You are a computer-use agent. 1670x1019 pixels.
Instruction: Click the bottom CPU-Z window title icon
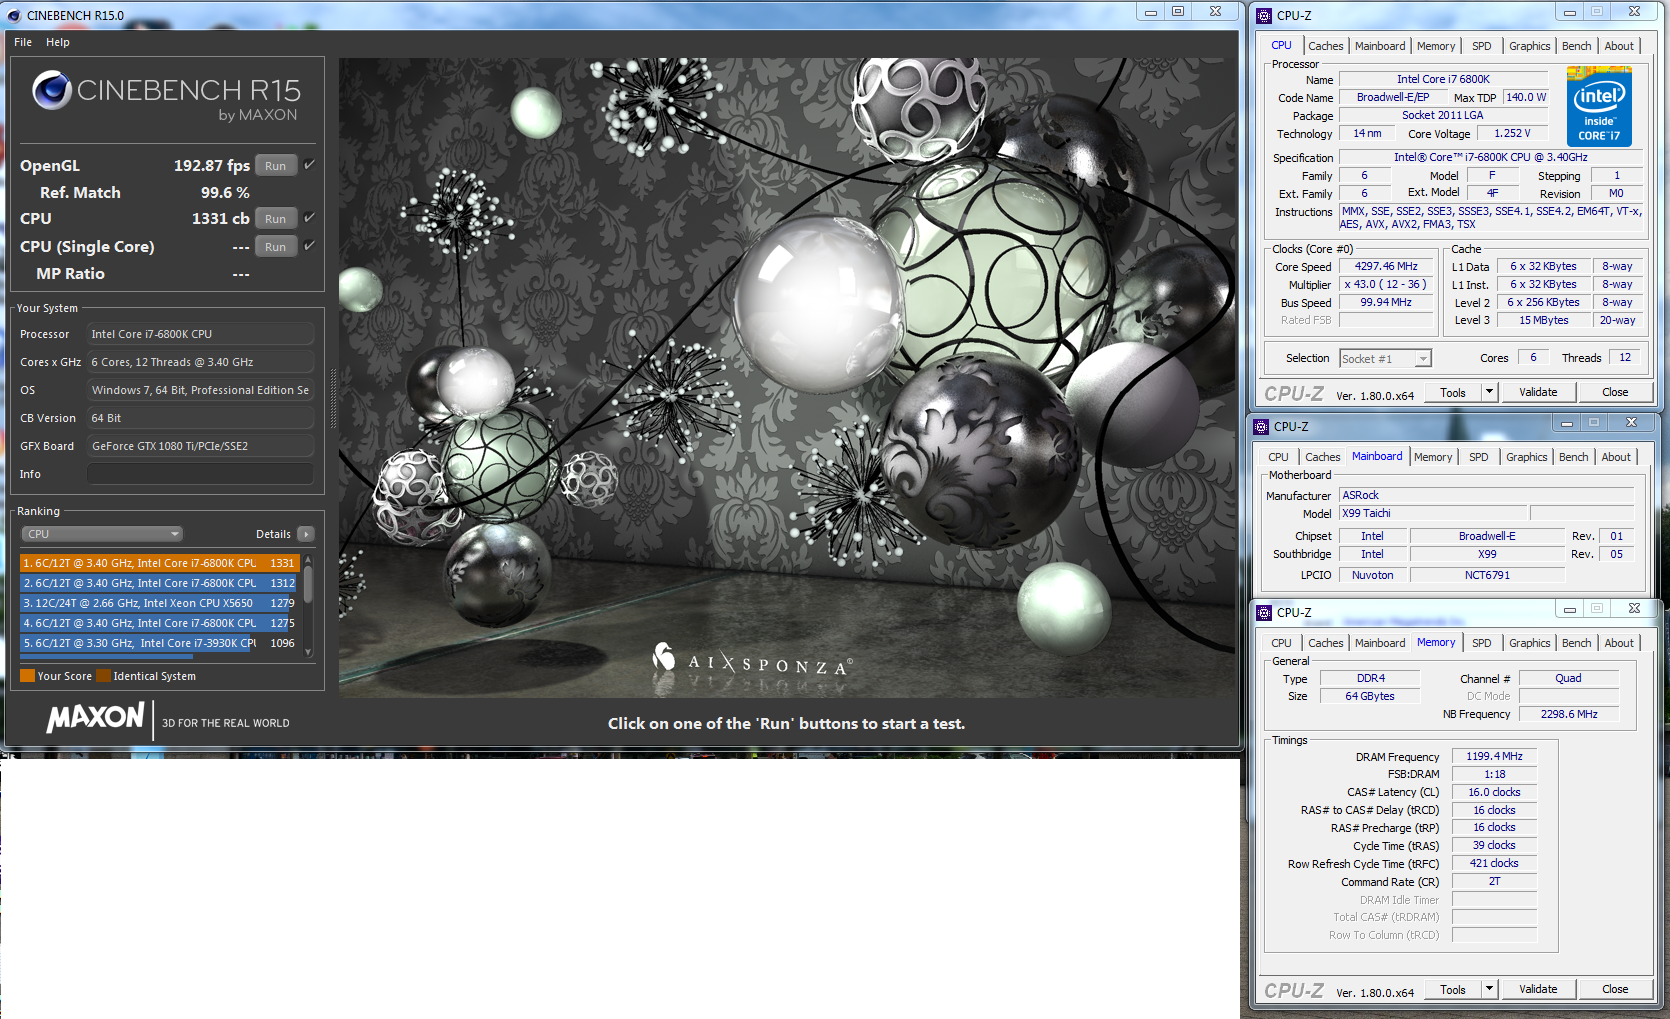[x=1264, y=612]
